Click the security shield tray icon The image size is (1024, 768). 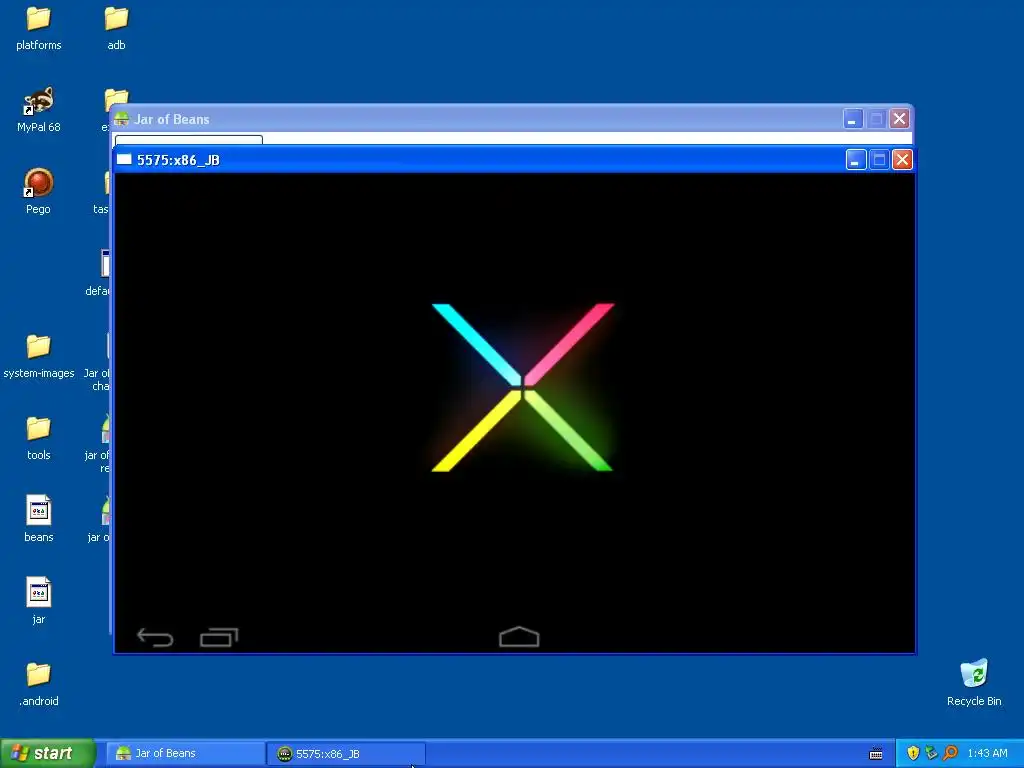[x=913, y=753]
